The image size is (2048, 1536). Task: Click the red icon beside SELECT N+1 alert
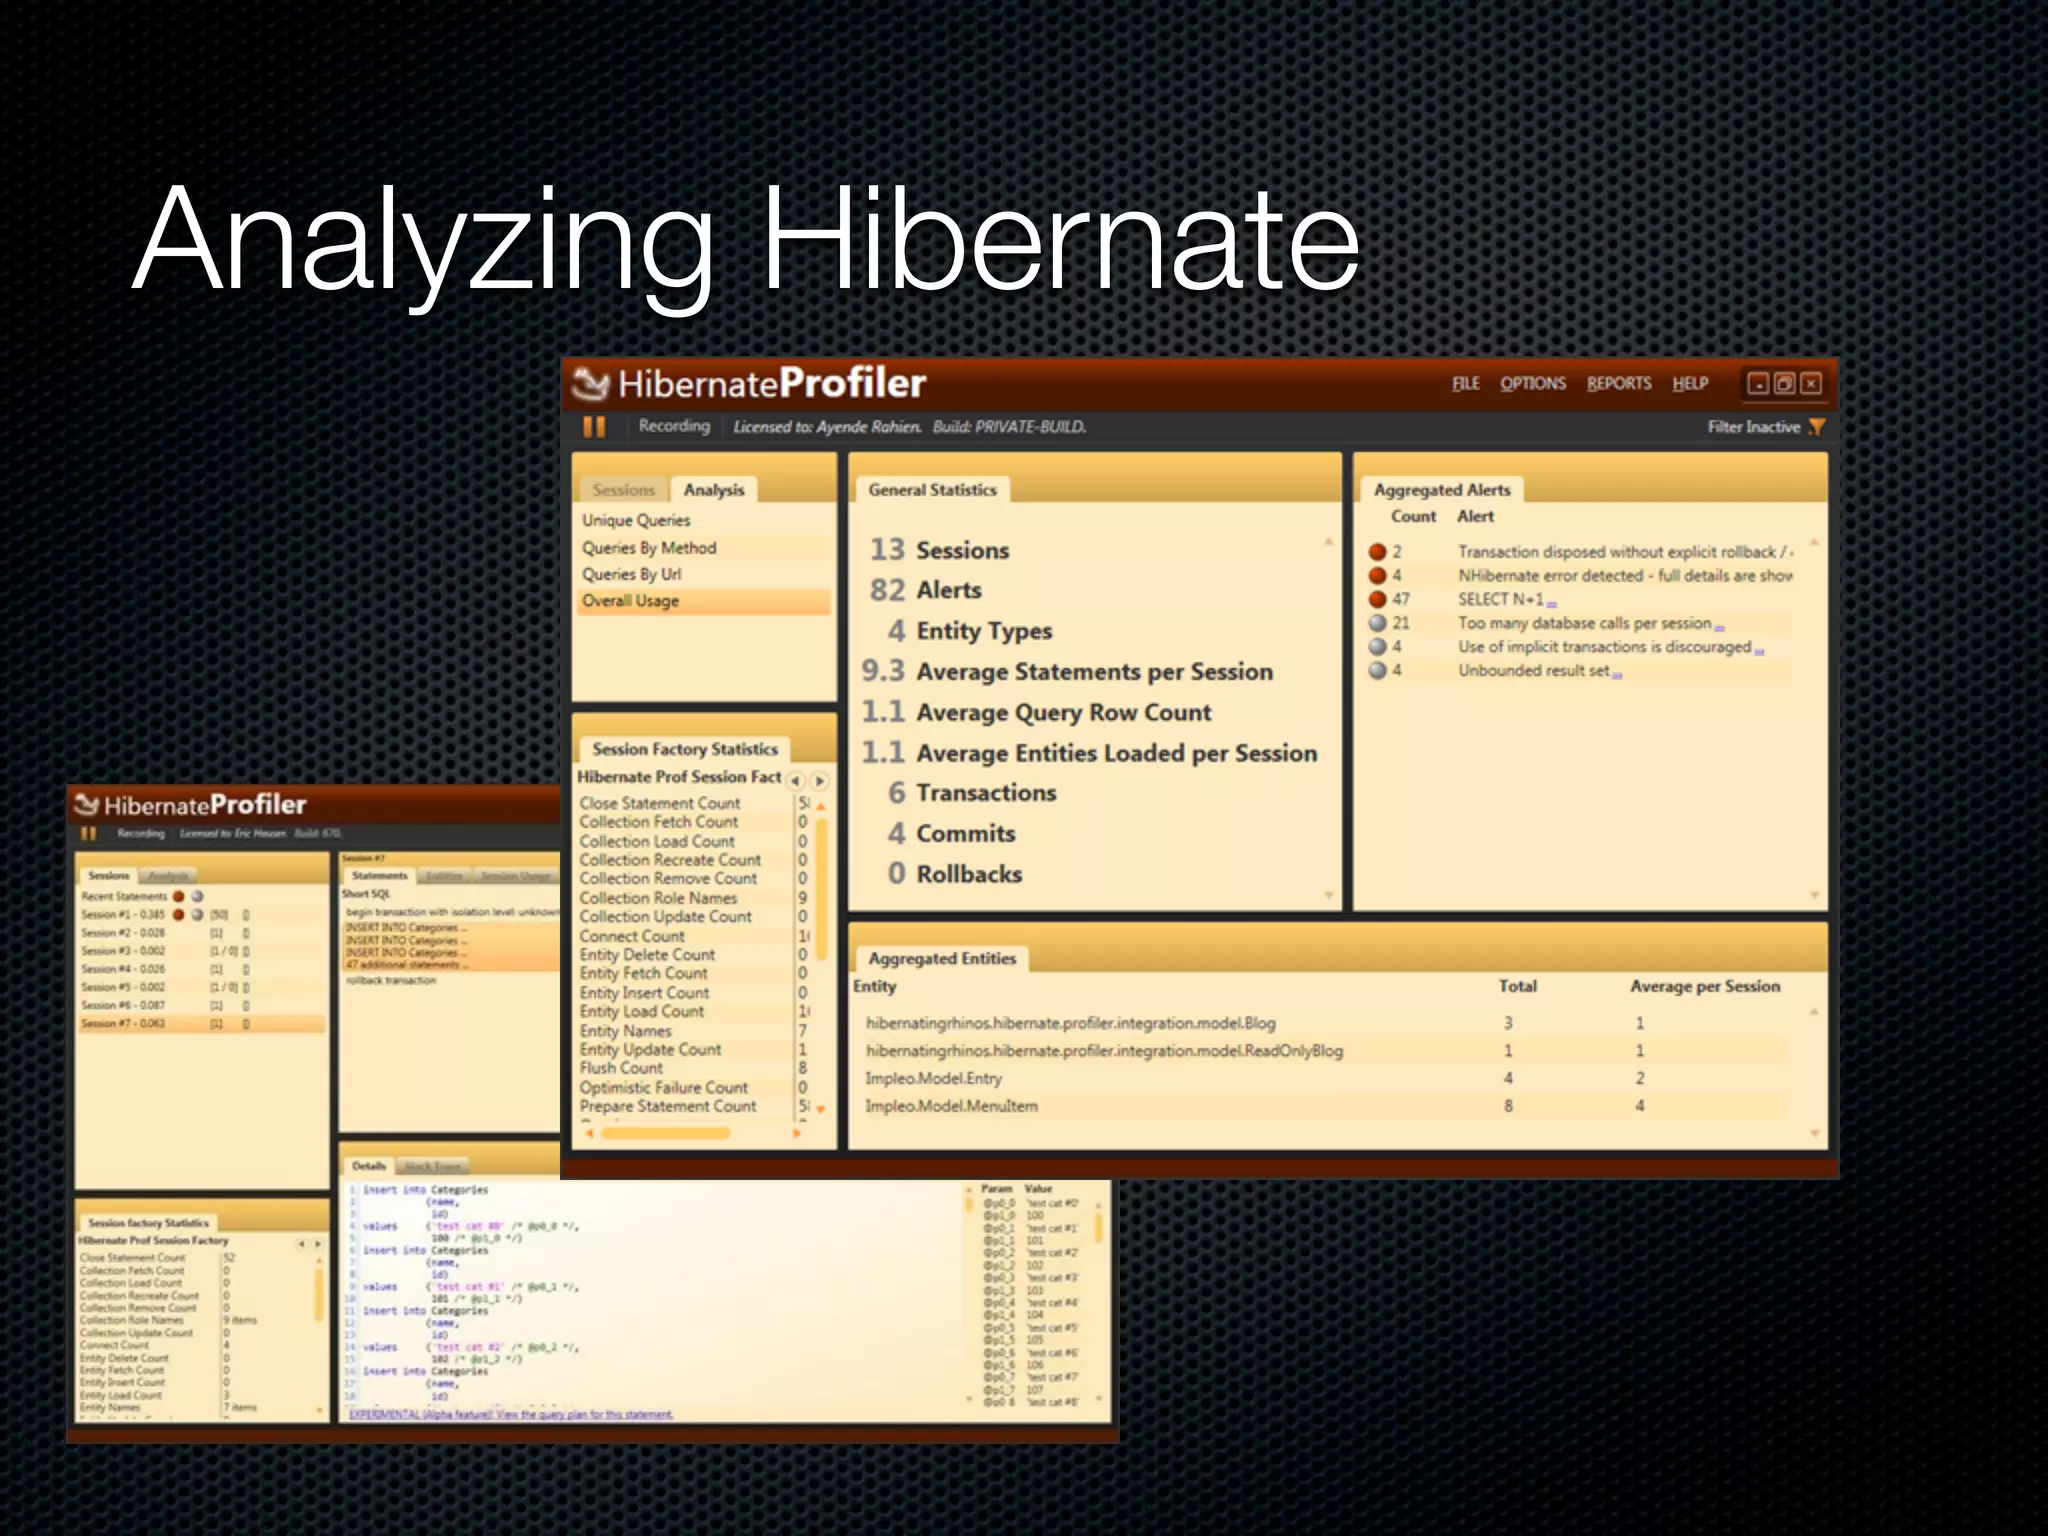[1377, 599]
